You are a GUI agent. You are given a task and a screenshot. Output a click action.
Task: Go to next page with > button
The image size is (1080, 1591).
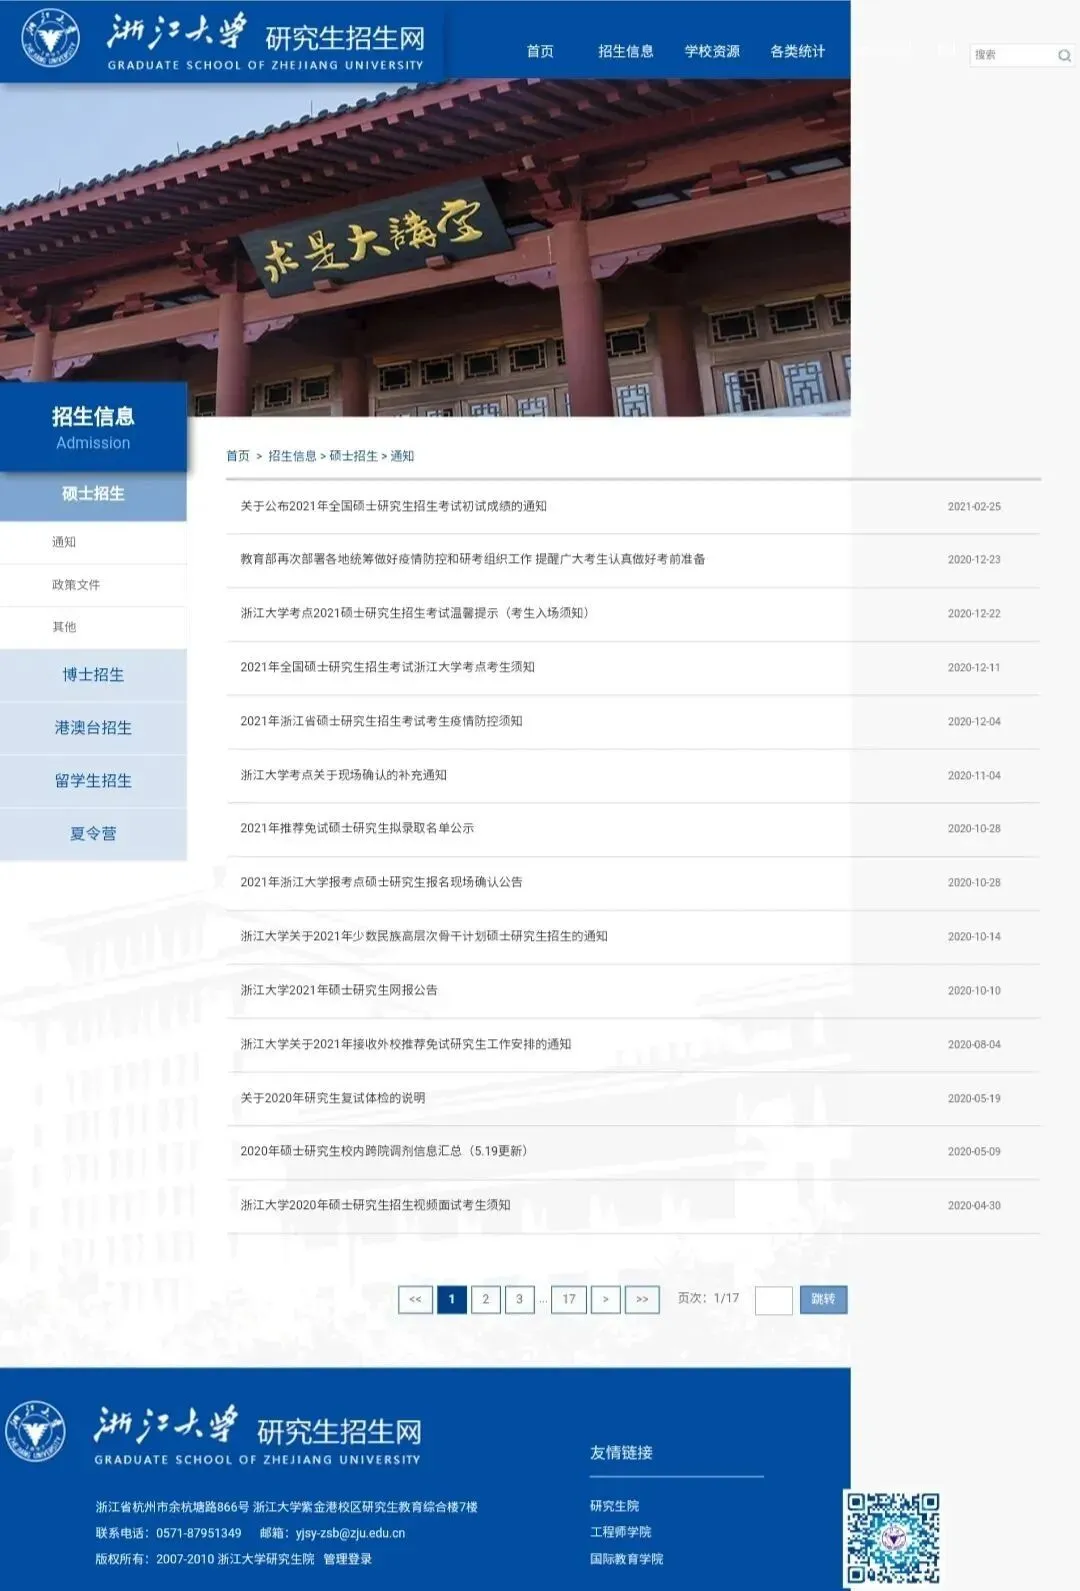pos(605,1299)
